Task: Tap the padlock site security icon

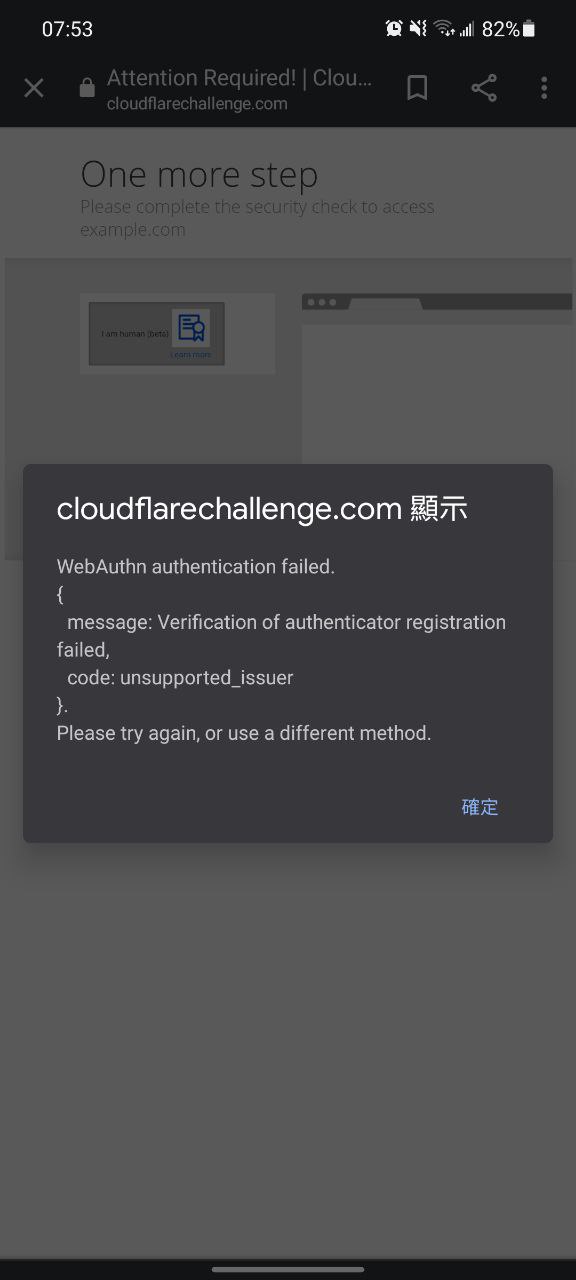Action: pyautogui.click(x=87, y=88)
